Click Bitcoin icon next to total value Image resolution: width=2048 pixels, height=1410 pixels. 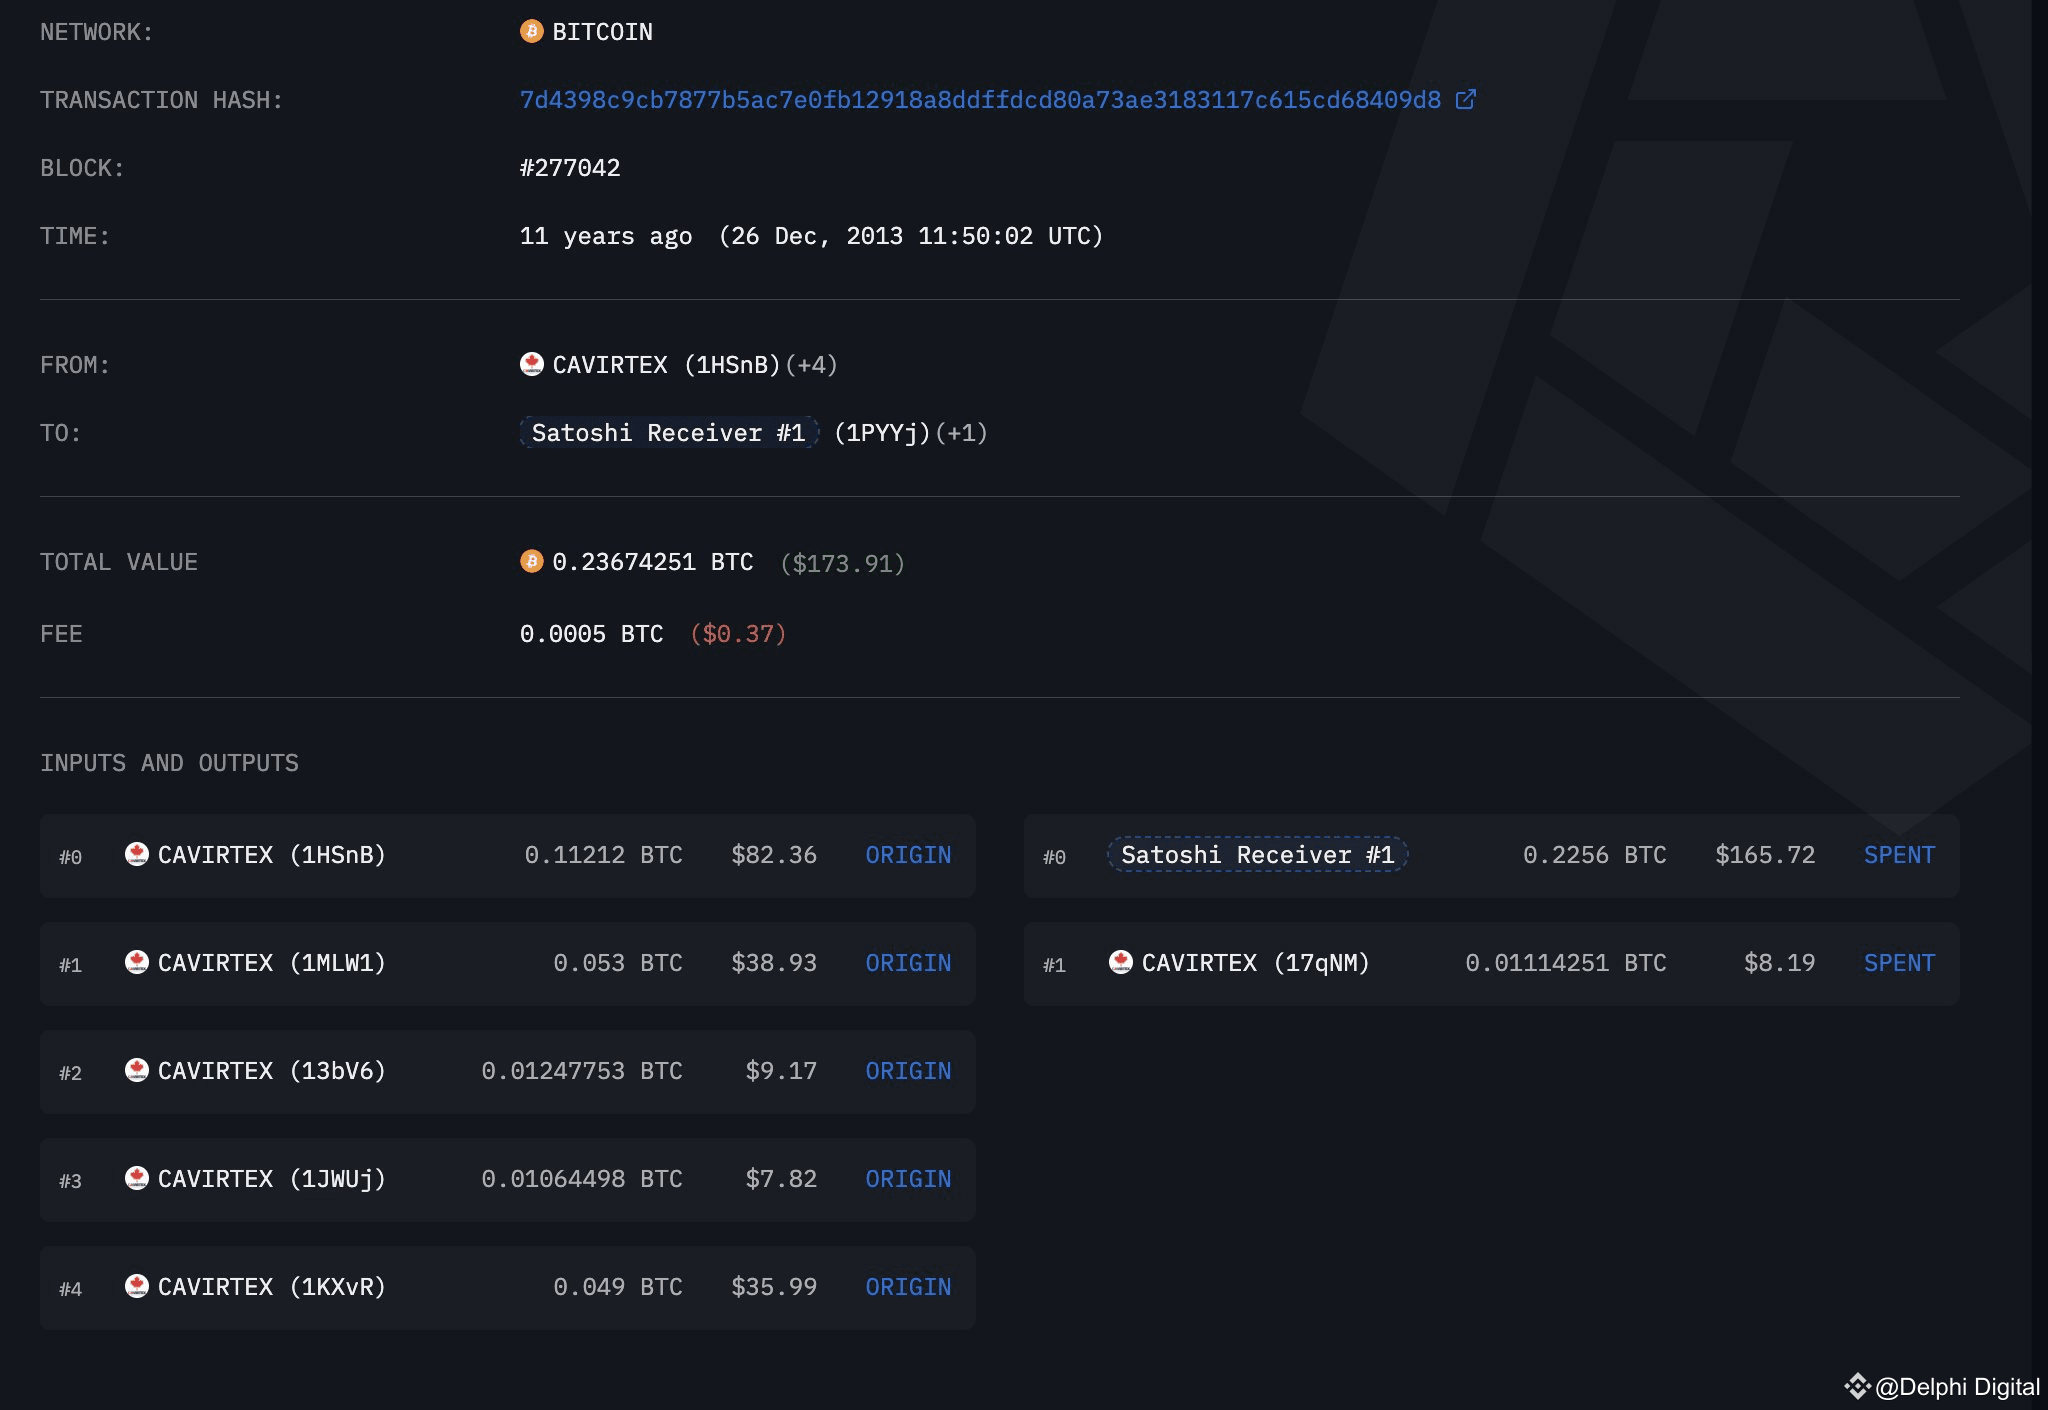tap(531, 562)
